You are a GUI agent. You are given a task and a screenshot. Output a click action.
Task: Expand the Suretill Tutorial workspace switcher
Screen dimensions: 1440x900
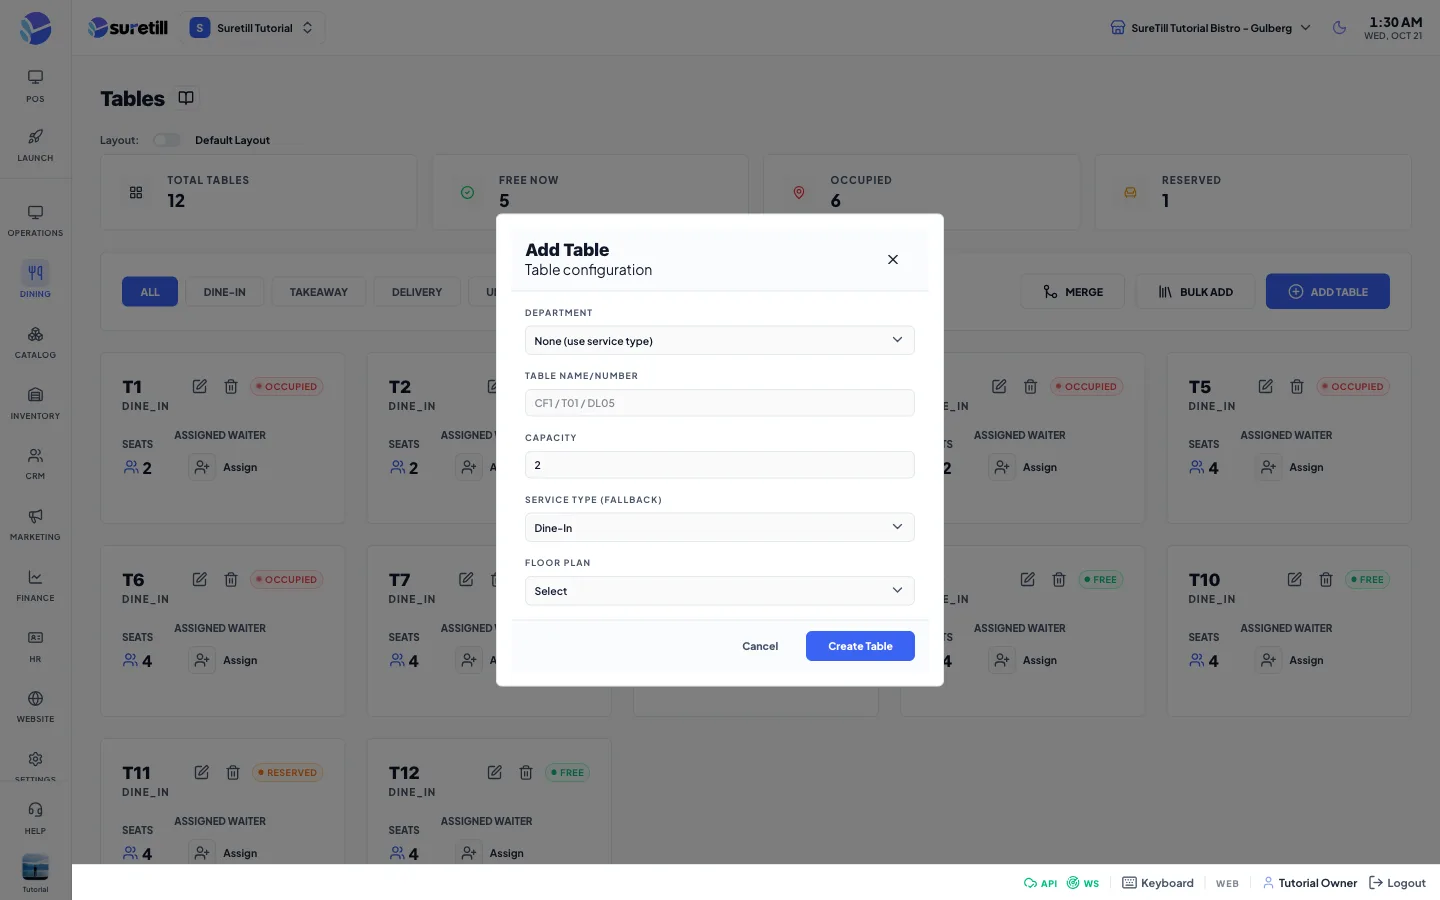point(253,28)
